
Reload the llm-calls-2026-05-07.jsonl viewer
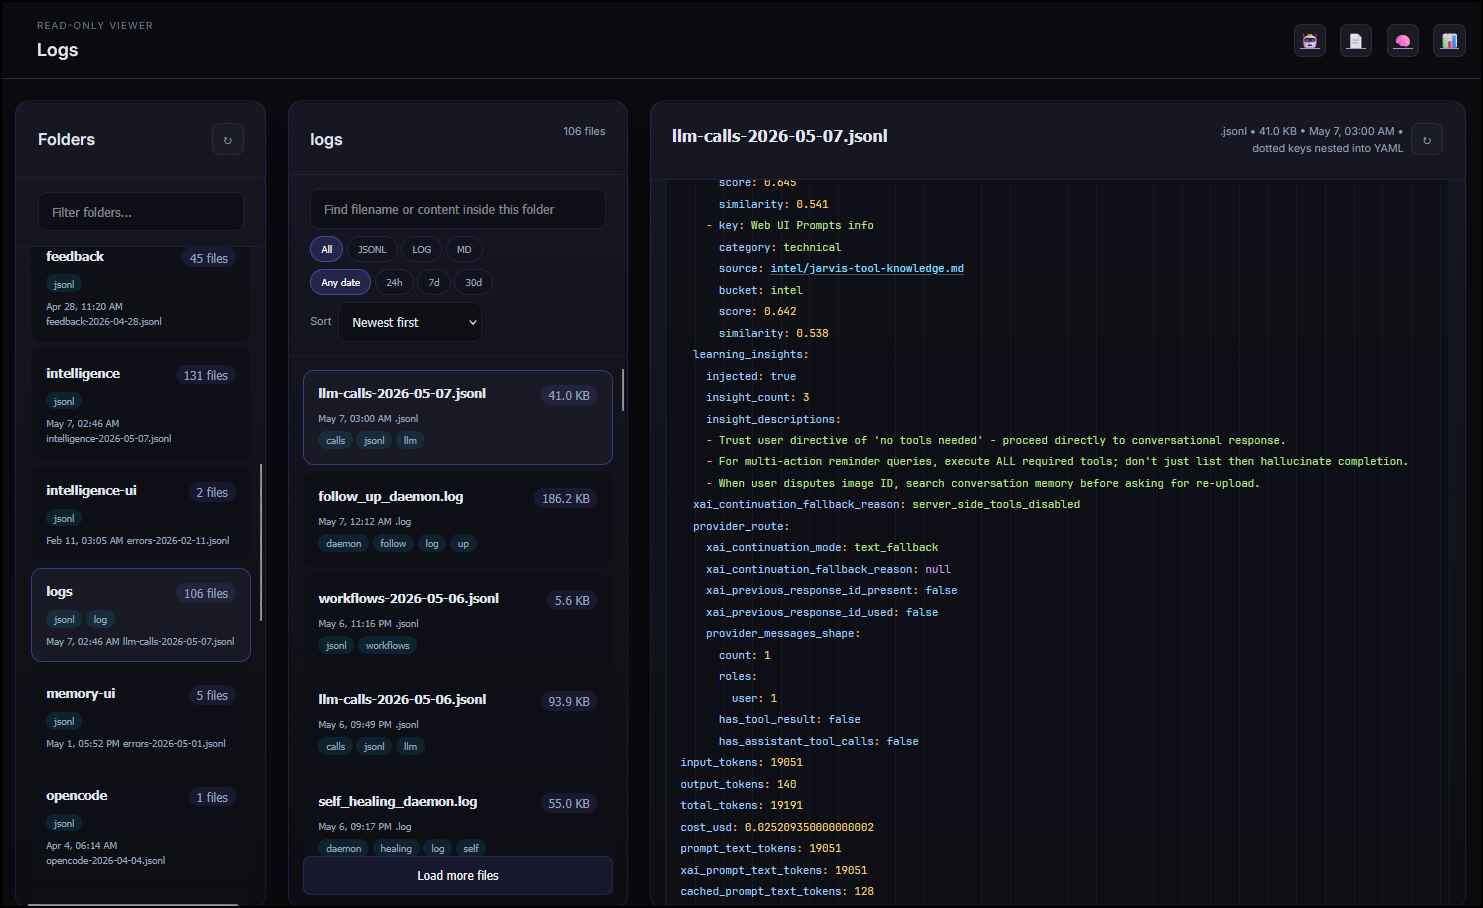tap(1427, 140)
